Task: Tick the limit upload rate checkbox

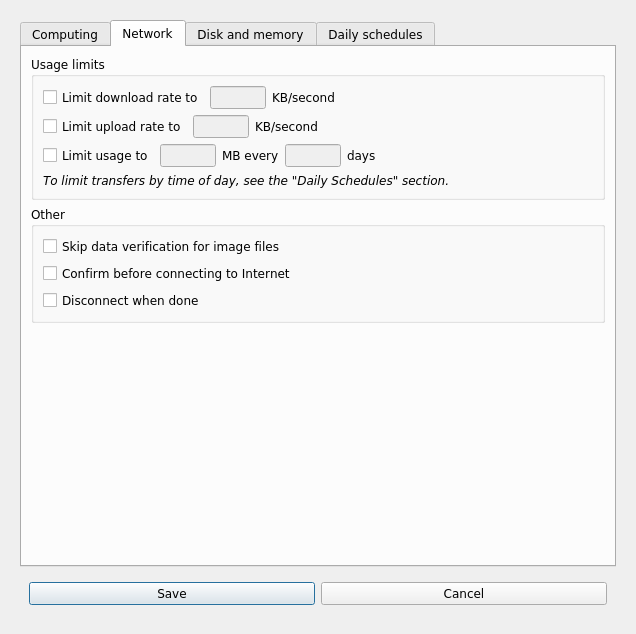Action: click(x=50, y=126)
